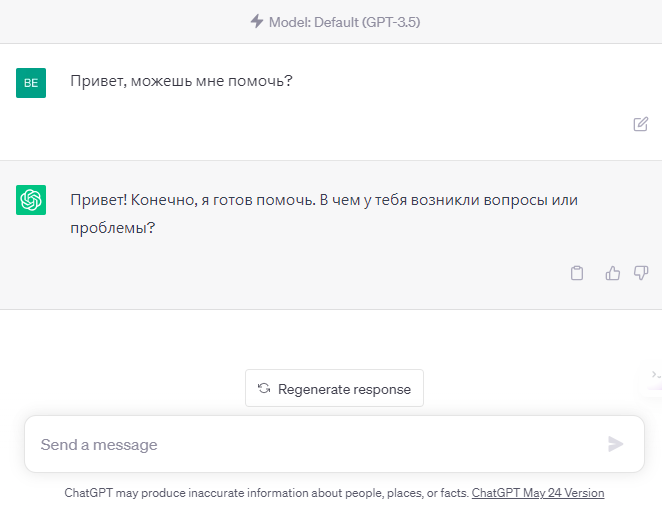This screenshot has width=662, height=516.
Task: Click the partially visible terminal prompt icon at right edge
Action: tap(656, 374)
